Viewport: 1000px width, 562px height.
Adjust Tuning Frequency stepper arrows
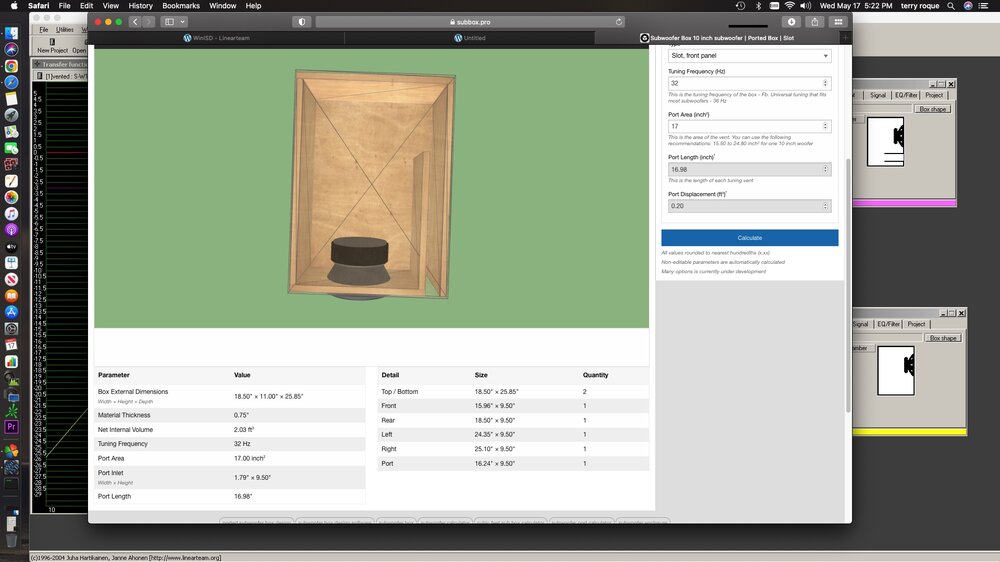coord(825,83)
